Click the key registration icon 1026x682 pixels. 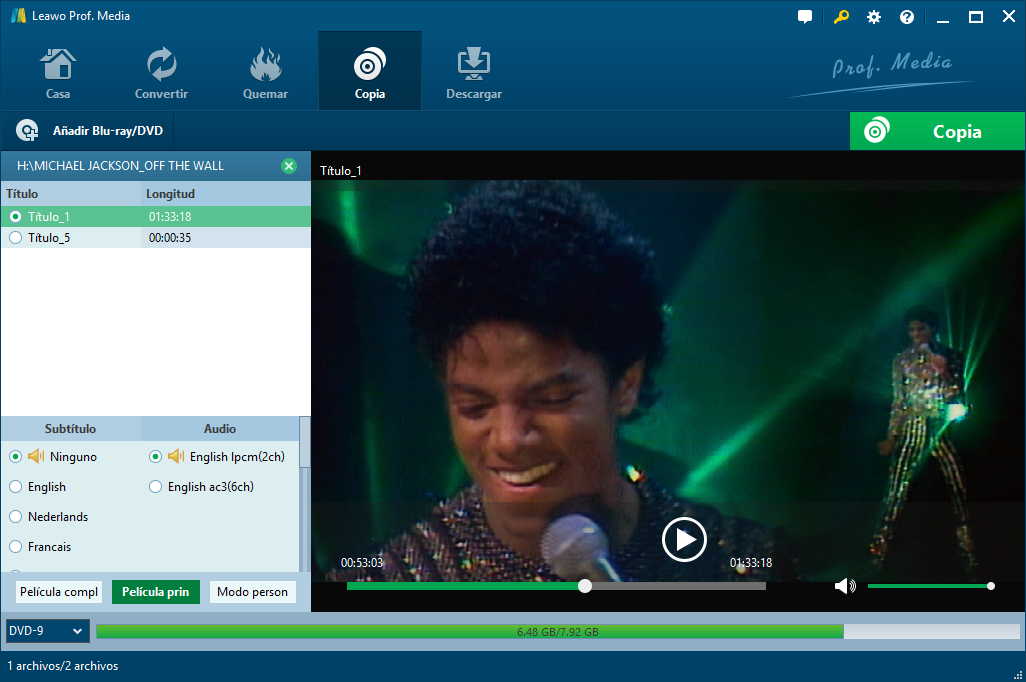pyautogui.click(x=841, y=17)
